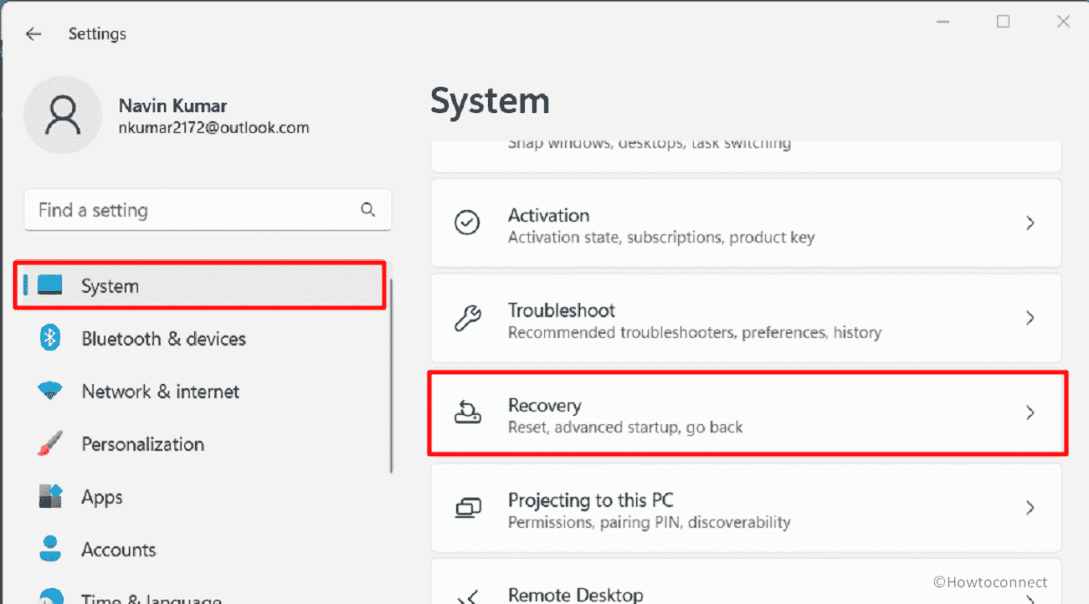Open the Recovery settings title
This screenshot has width=1089, height=604.
coord(544,405)
